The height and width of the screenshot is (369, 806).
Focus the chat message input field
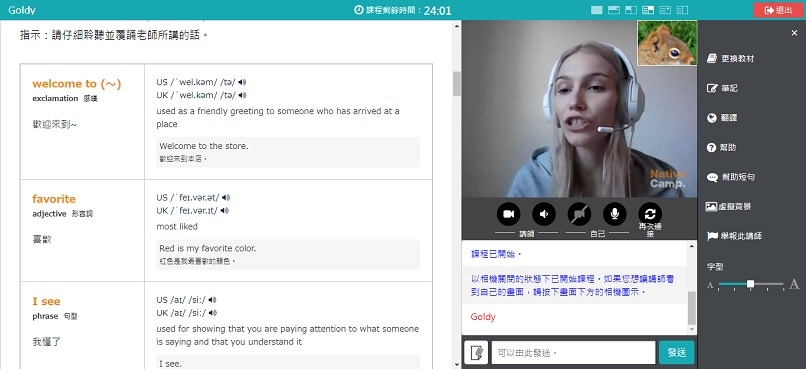(573, 353)
